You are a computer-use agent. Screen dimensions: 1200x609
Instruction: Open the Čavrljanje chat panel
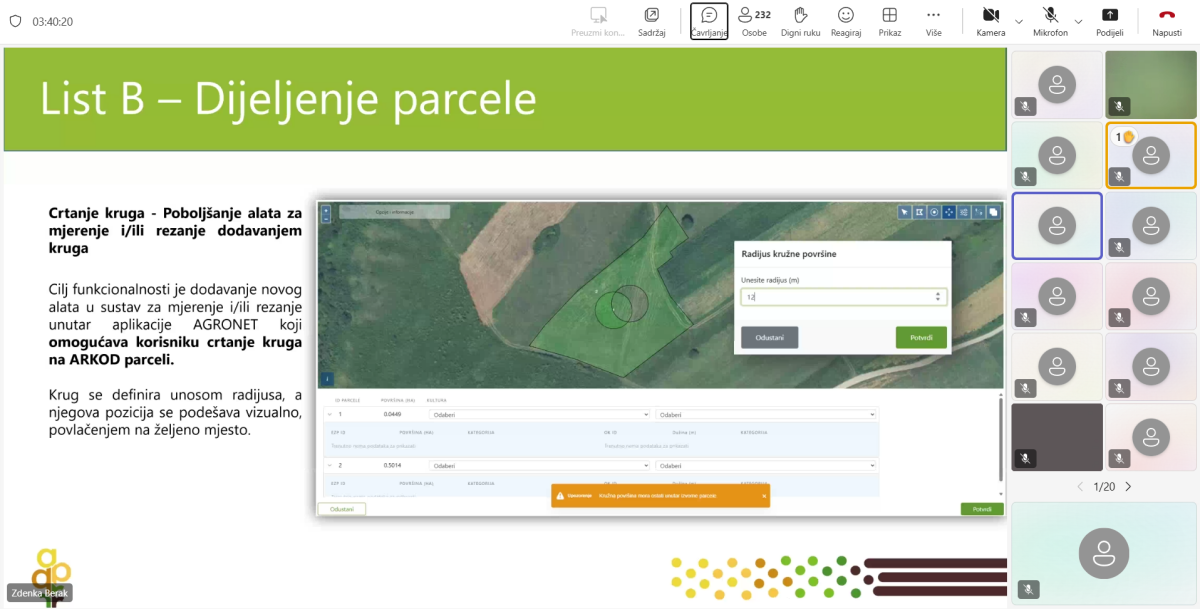[x=709, y=21]
